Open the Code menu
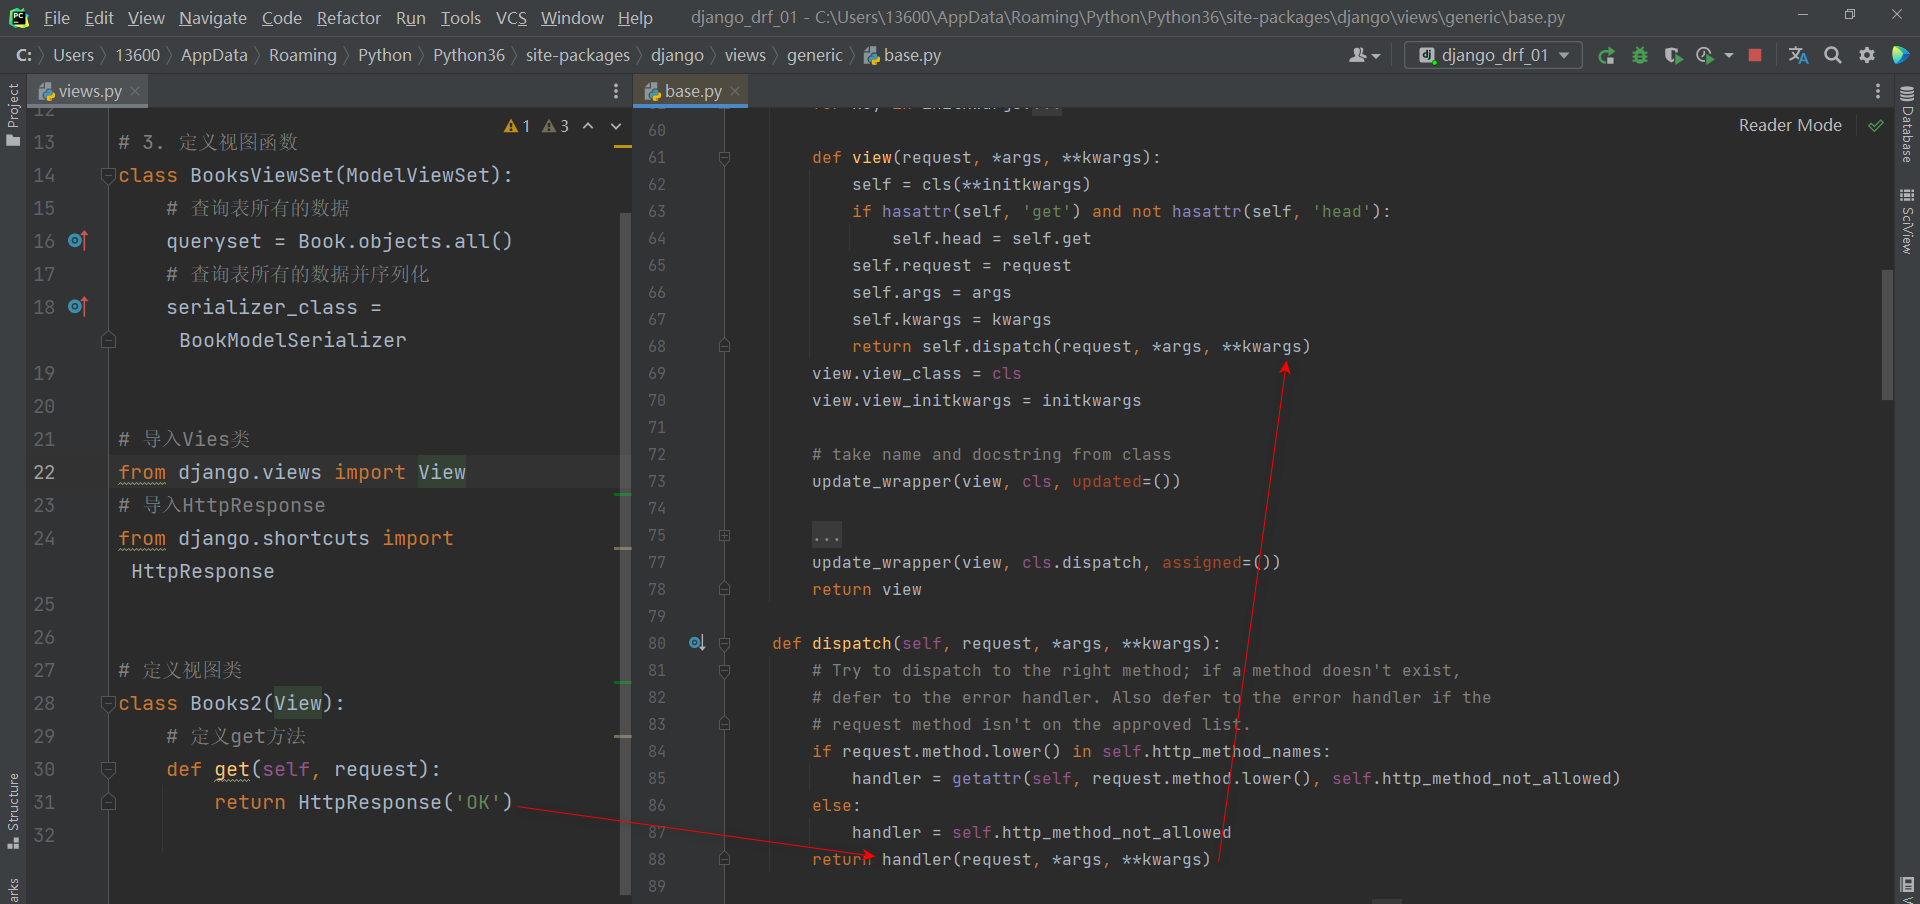The width and height of the screenshot is (1920, 904). (282, 18)
